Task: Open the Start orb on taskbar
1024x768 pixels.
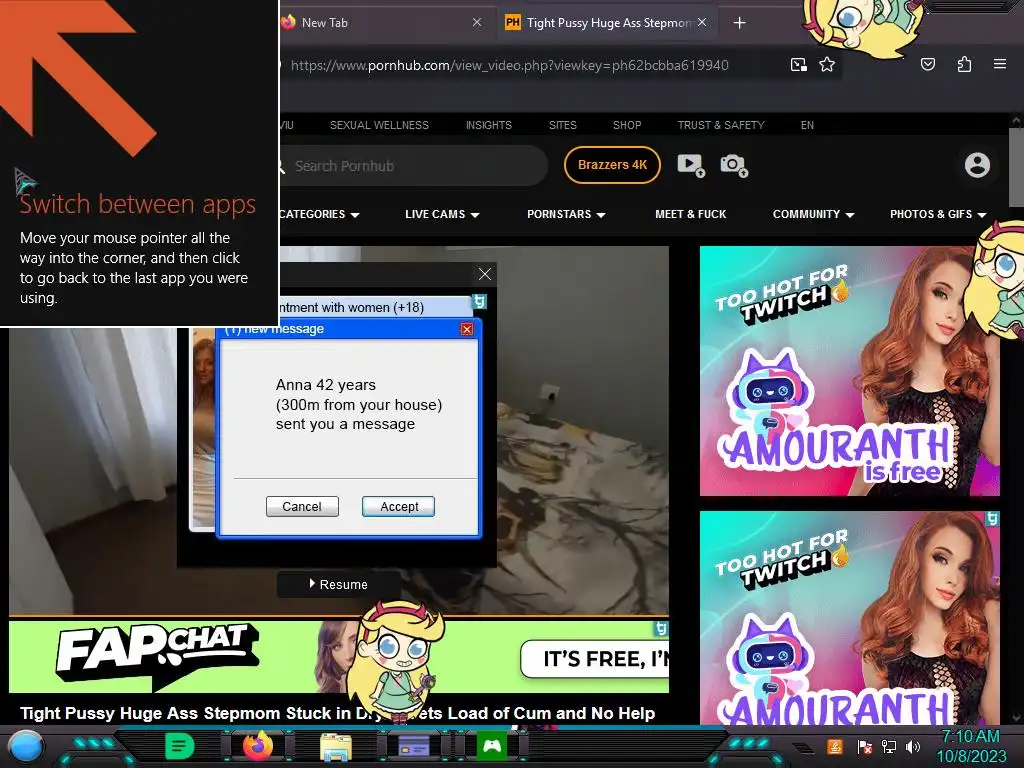Action: 26,746
